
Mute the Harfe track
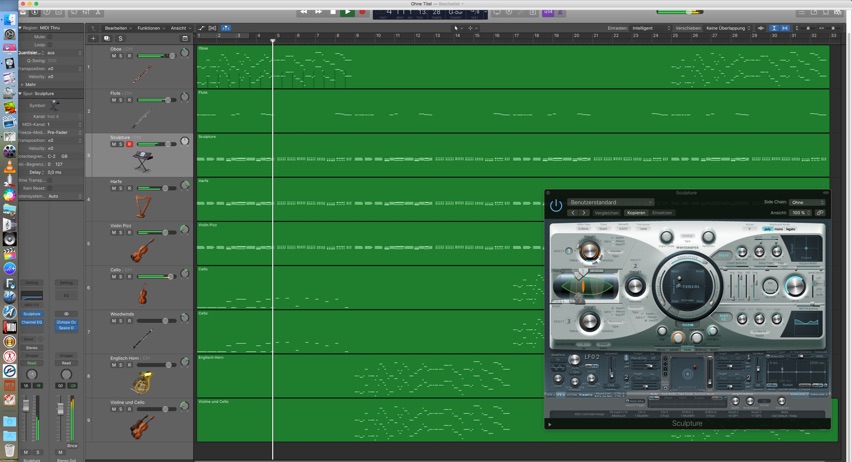click(114, 188)
